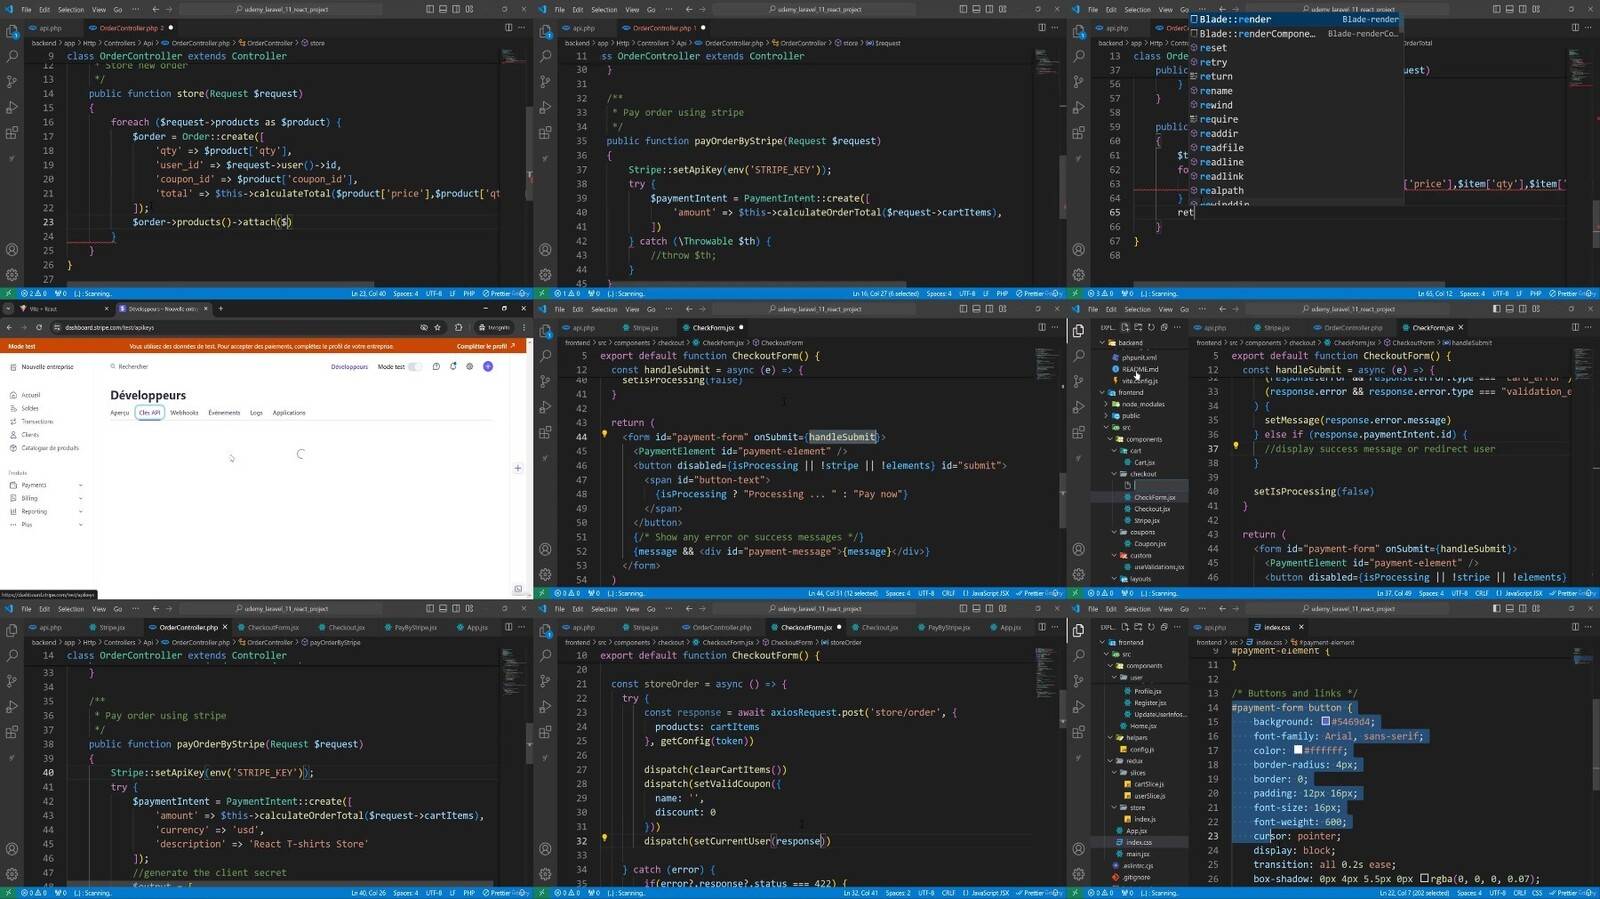Screen dimensions: 1600x899
Task: Expand the Billing section in Stripe sidebar
Action: [x=45, y=498]
